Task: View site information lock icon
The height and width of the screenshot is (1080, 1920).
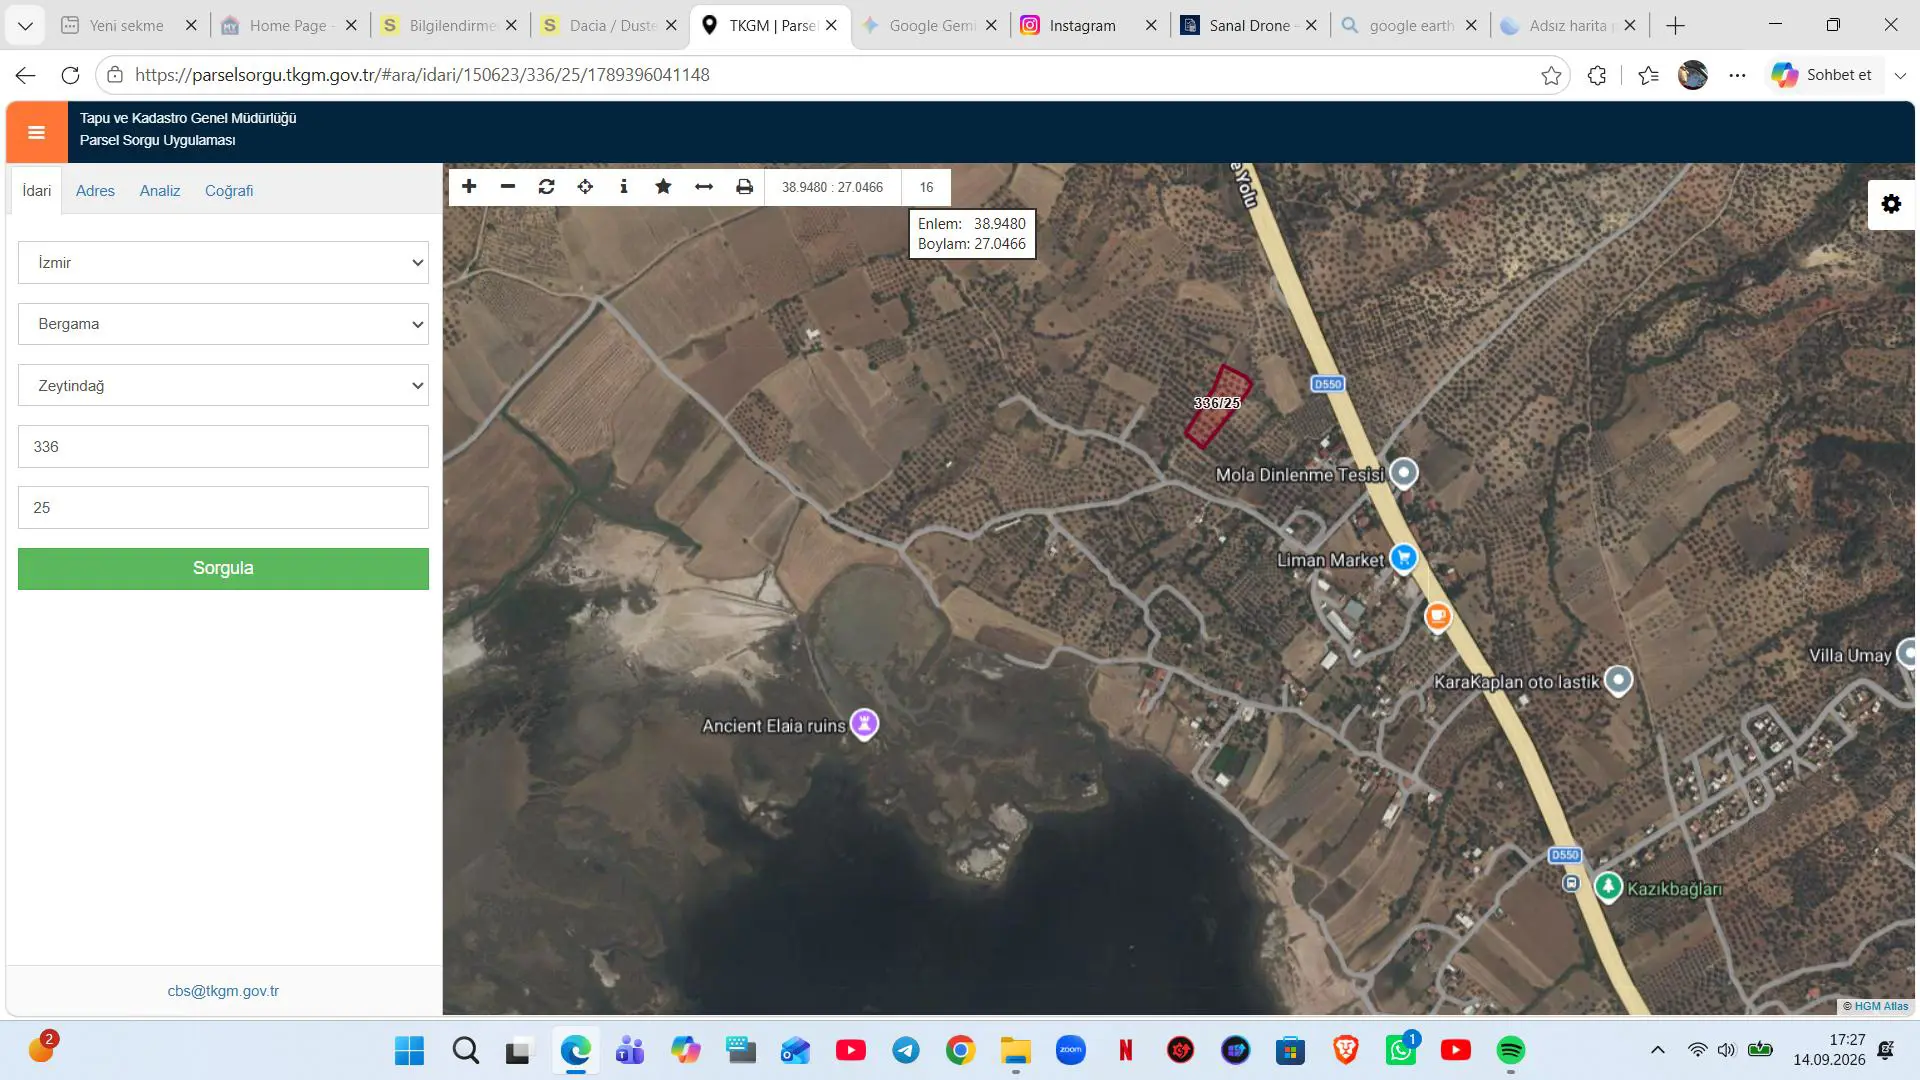Action: [115, 75]
